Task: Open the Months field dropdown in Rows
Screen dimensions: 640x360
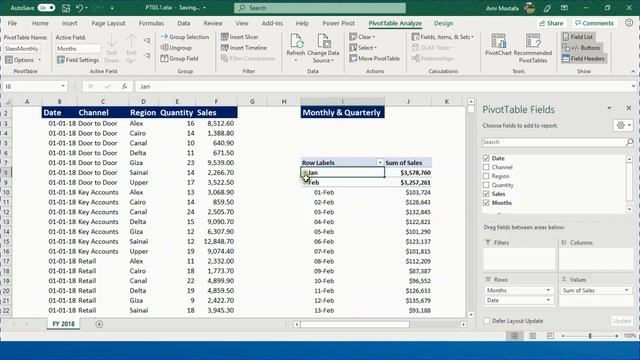Action: point(548,290)
